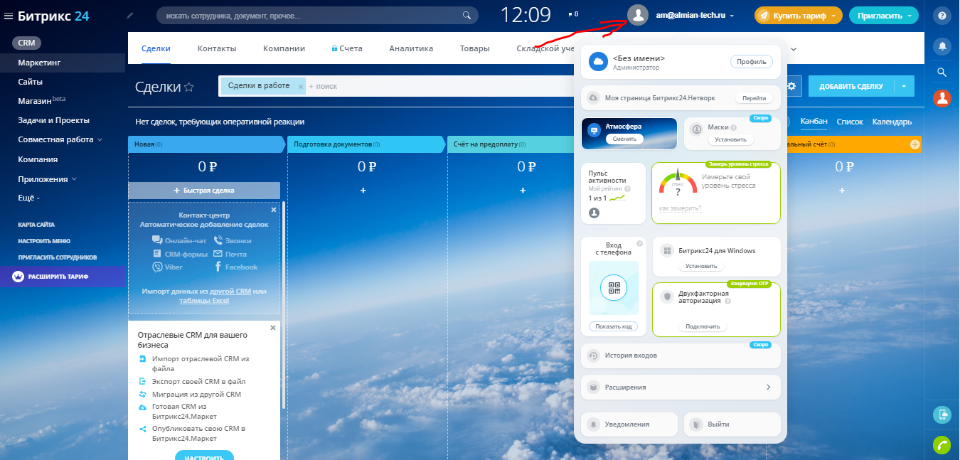Expand Совместная работа in left menu
This screenshot has width=960, height=460.
click(x=99, y=140)
